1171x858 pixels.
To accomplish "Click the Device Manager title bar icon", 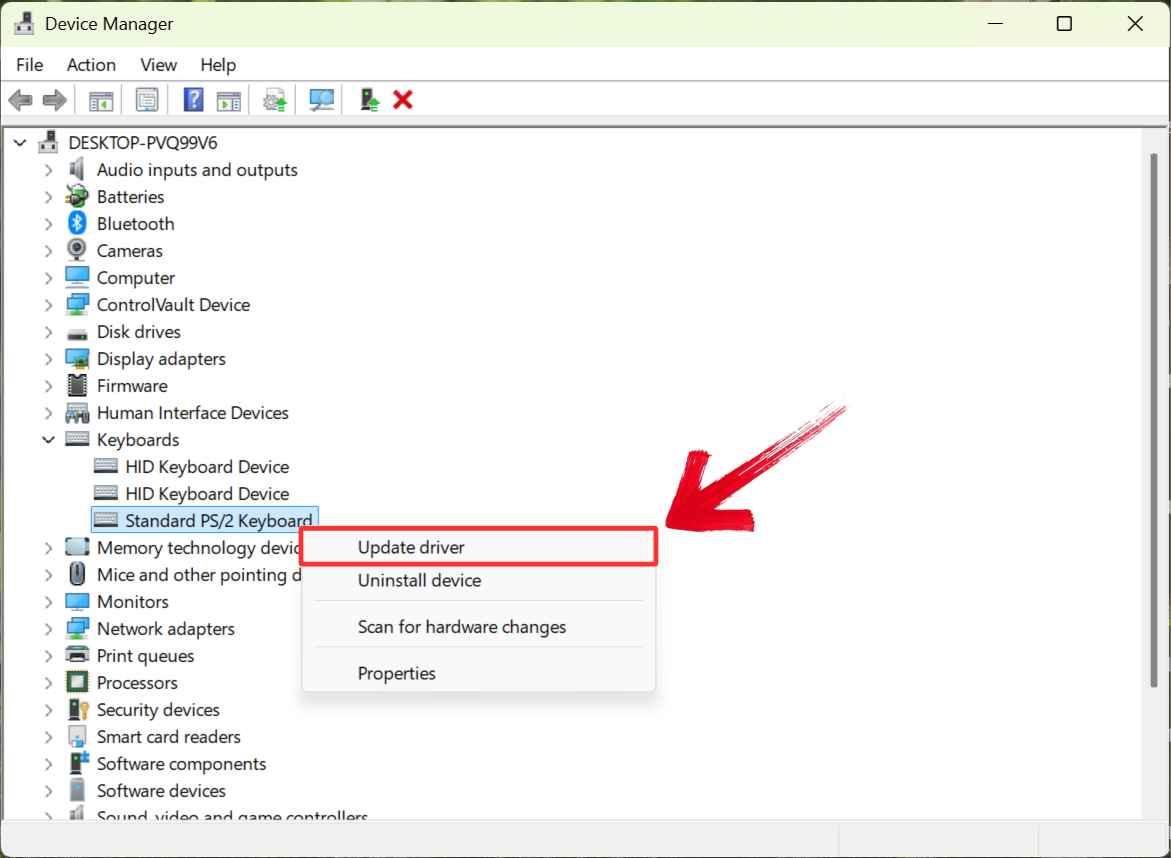I will point(24,23).
